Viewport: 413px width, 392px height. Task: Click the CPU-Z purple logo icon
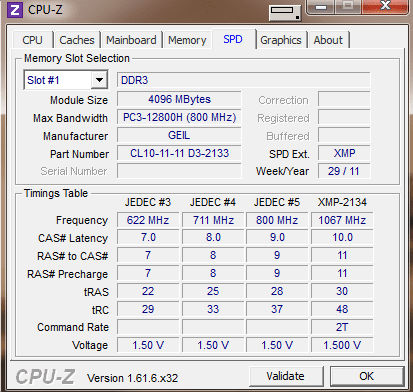point(15,10)
